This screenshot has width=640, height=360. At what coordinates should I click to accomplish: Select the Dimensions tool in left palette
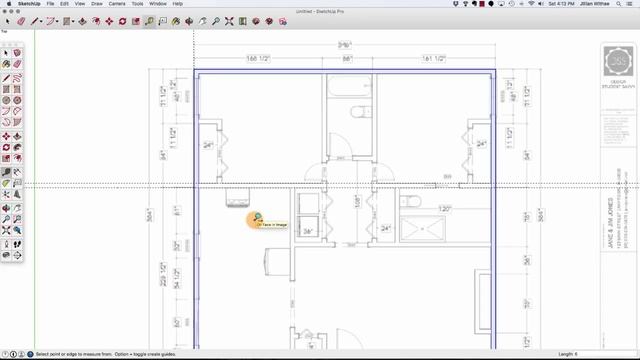point(17,173)
